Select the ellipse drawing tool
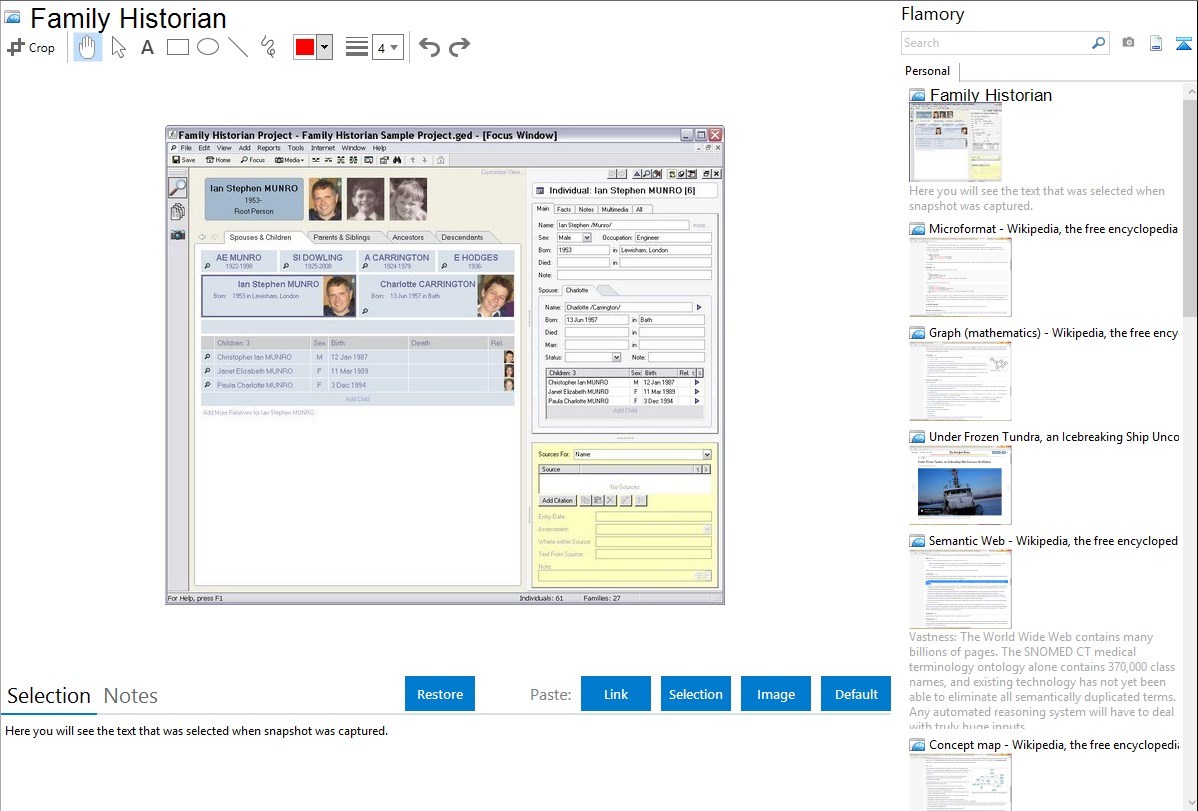 pos(208,47)
